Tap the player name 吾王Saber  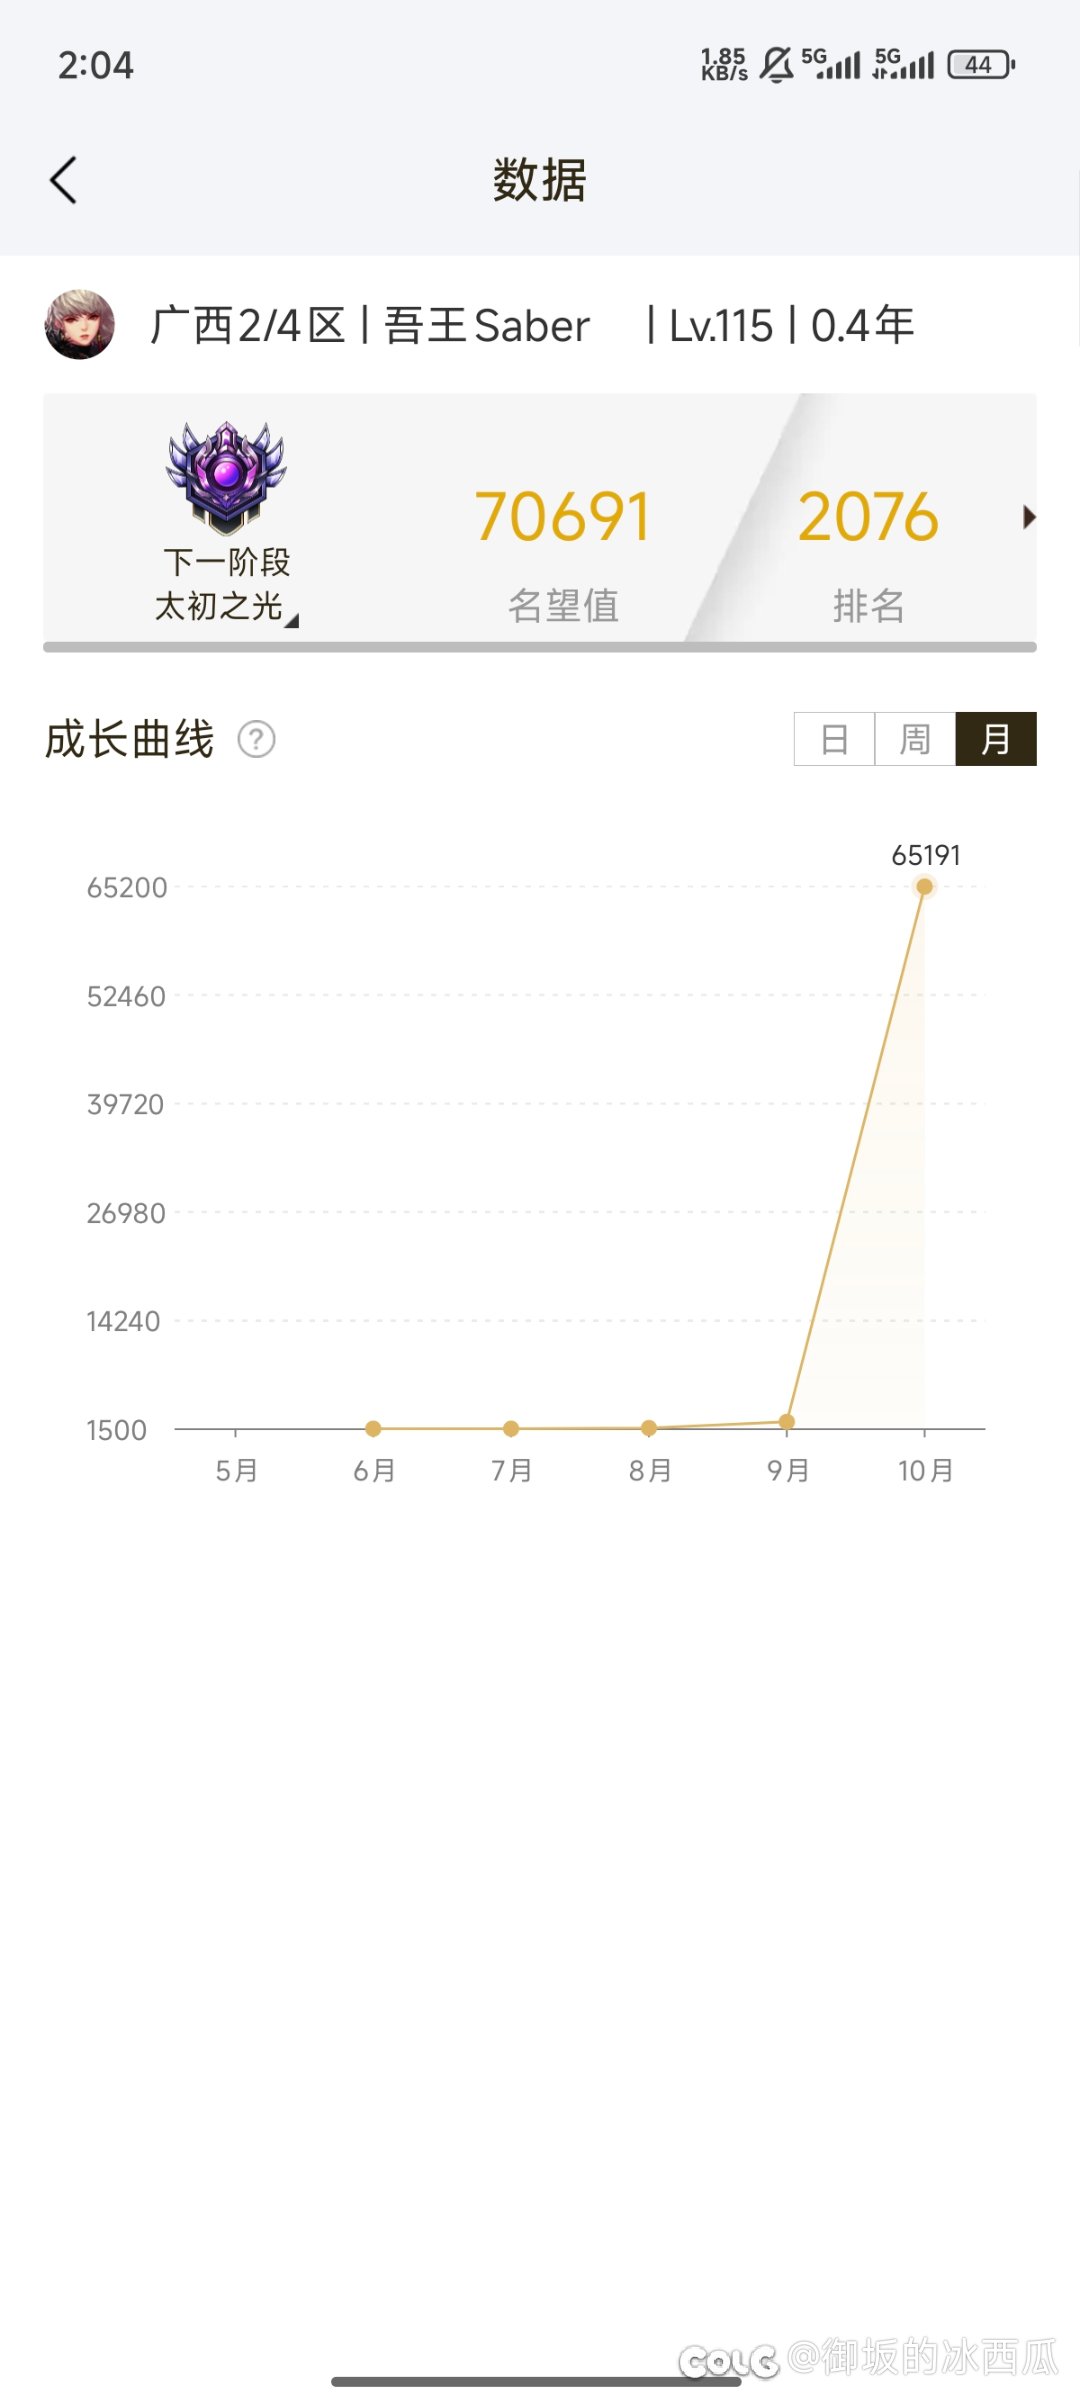(487, 326)
